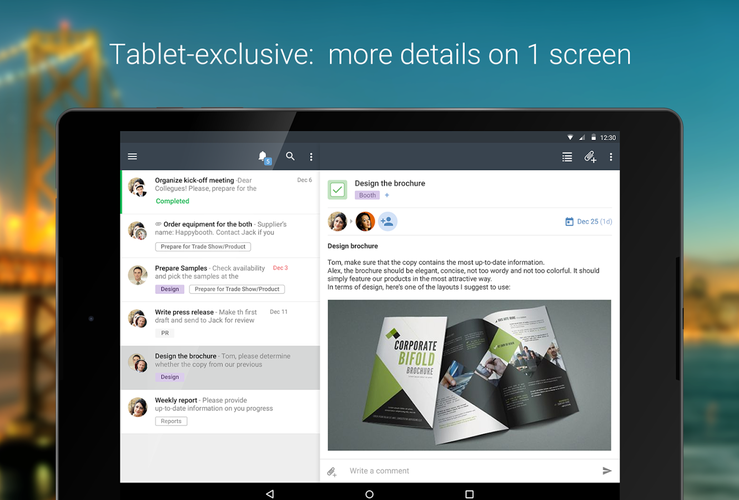739x500 pixels.
Task: Open Order equipment for the both task
Action: click(x=220, y=236)
